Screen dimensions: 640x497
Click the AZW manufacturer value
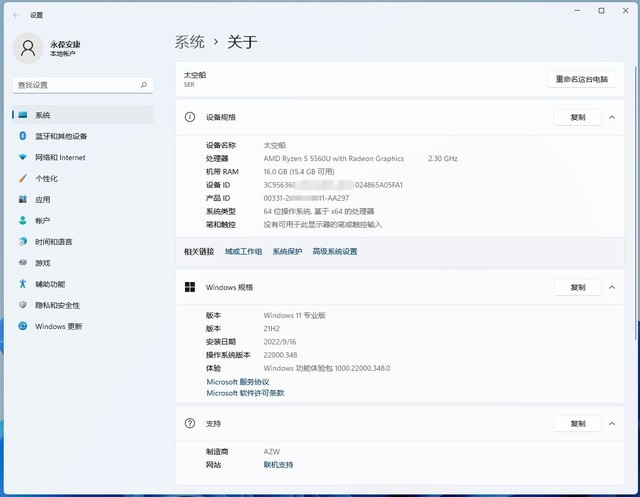pos(271,451)
